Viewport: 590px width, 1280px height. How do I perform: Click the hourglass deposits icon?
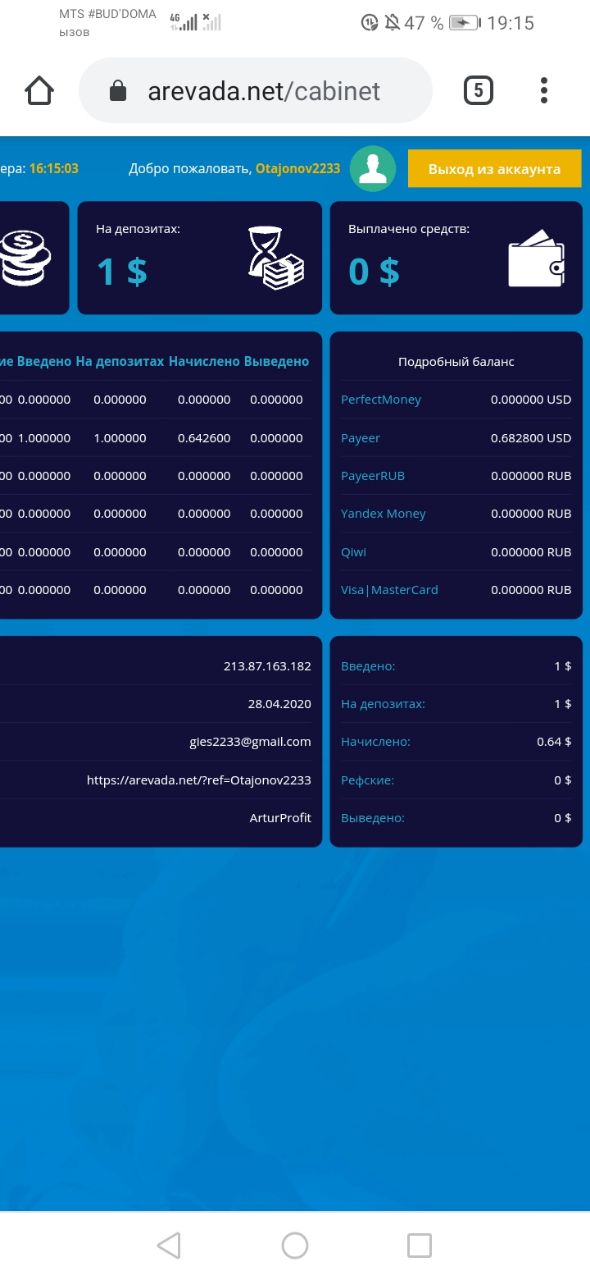[x=276, y=259]
